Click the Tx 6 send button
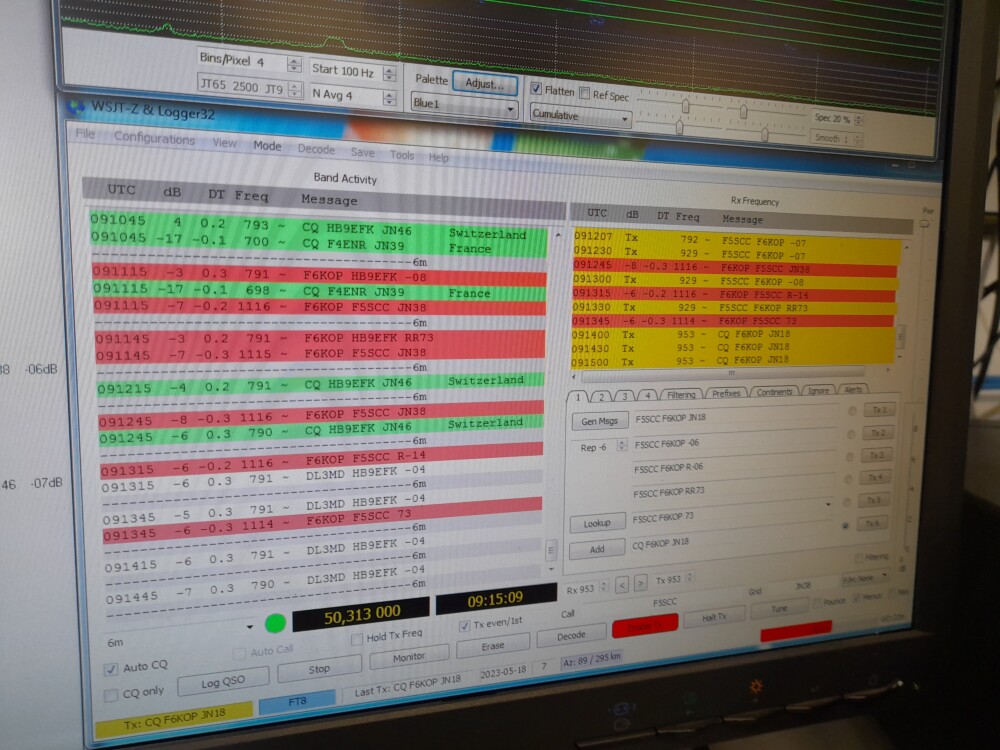Viewport: 1000px width, 750px height. pyautogui.click(x=872, y=524)
